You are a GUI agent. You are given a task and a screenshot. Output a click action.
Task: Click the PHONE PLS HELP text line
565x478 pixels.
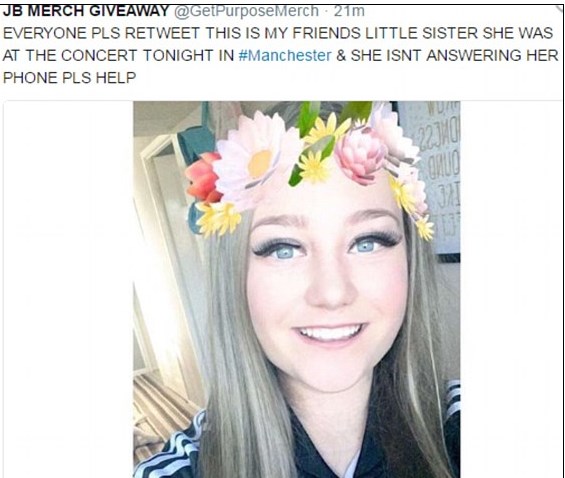tap(69, 78)
